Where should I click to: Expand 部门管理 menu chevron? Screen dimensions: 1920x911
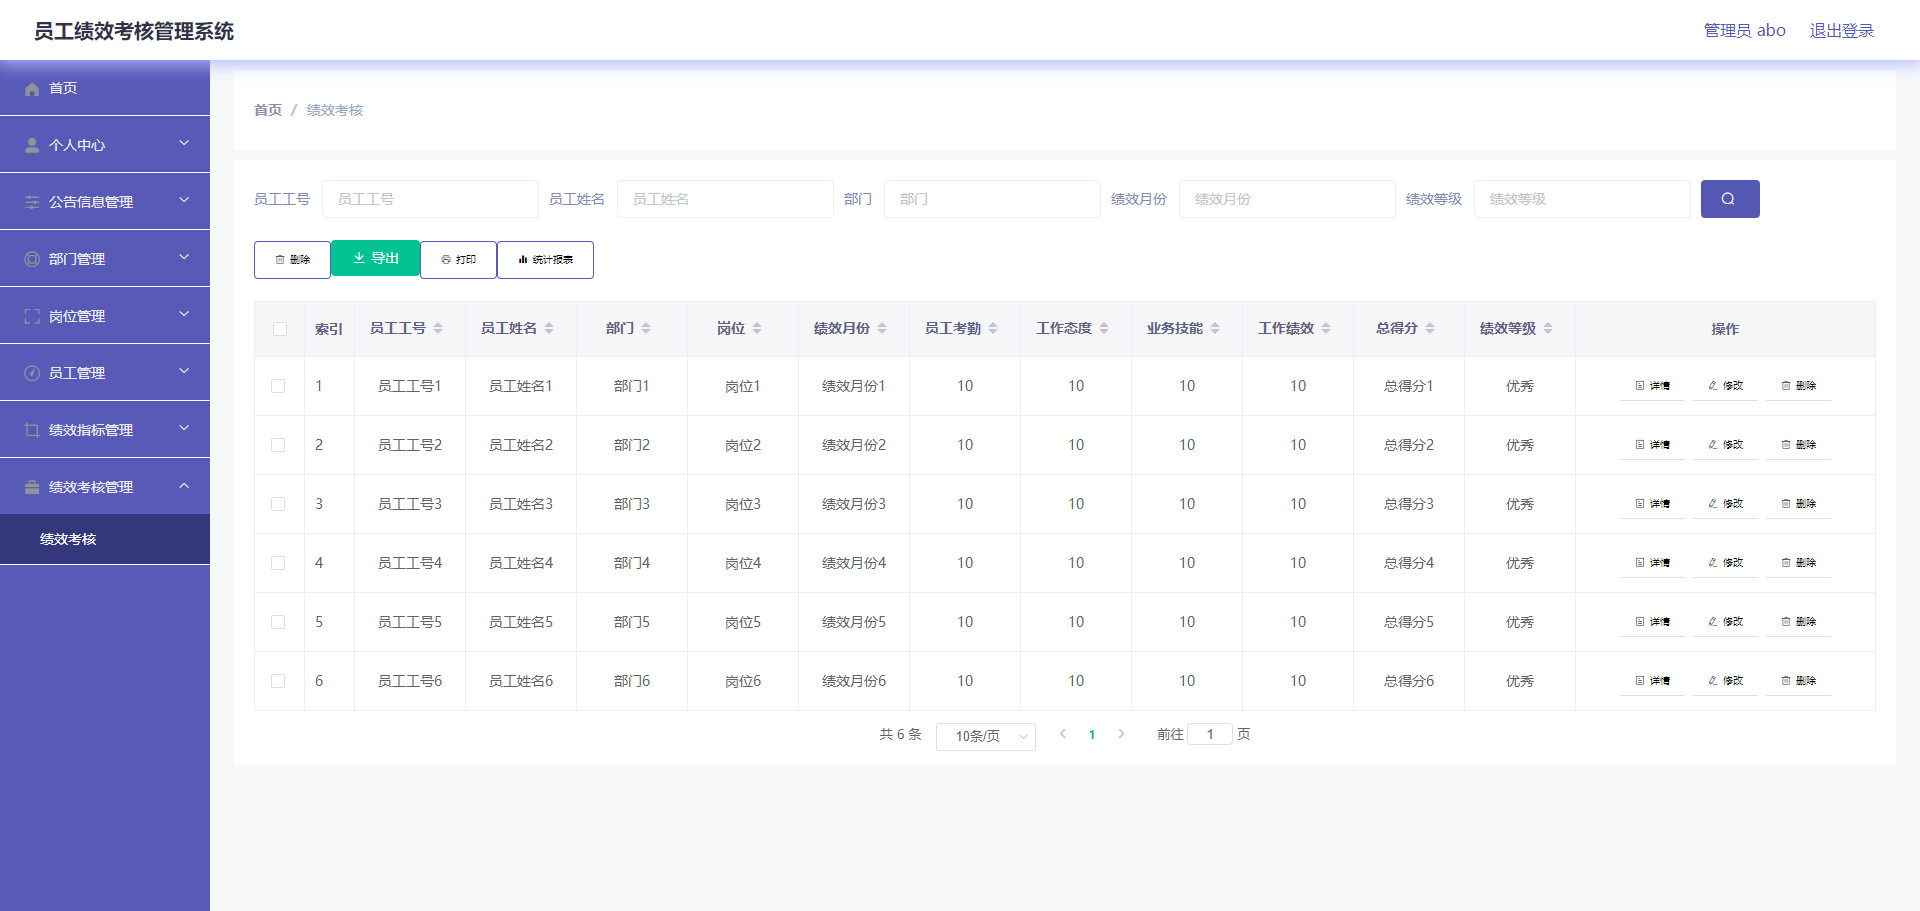[x=184, y=257]
